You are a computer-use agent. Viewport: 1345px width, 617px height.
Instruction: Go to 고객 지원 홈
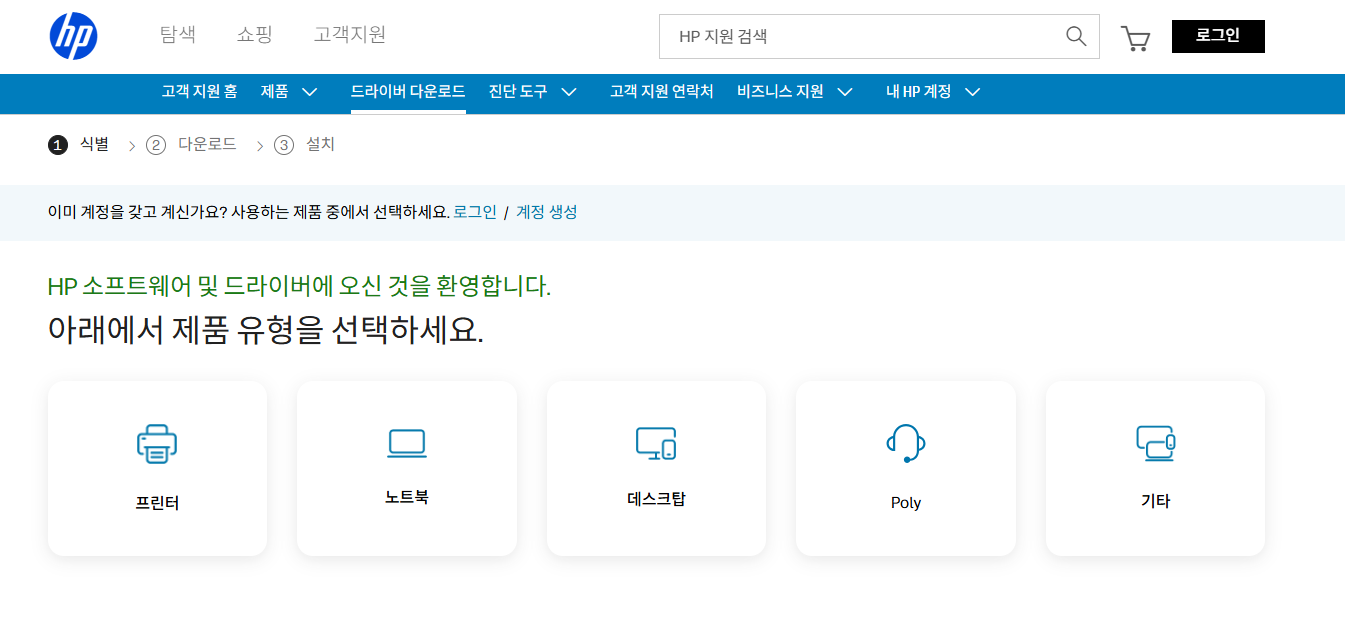(x=199, y=91)
